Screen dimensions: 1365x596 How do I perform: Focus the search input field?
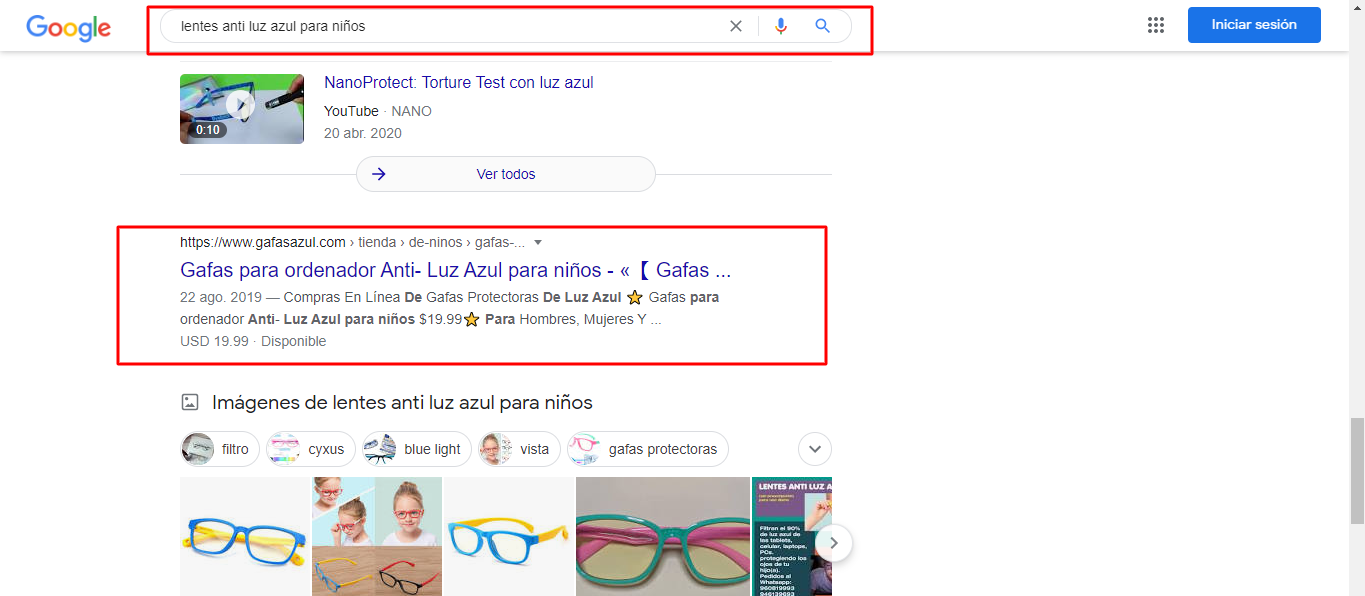click(x=450, y=26)
